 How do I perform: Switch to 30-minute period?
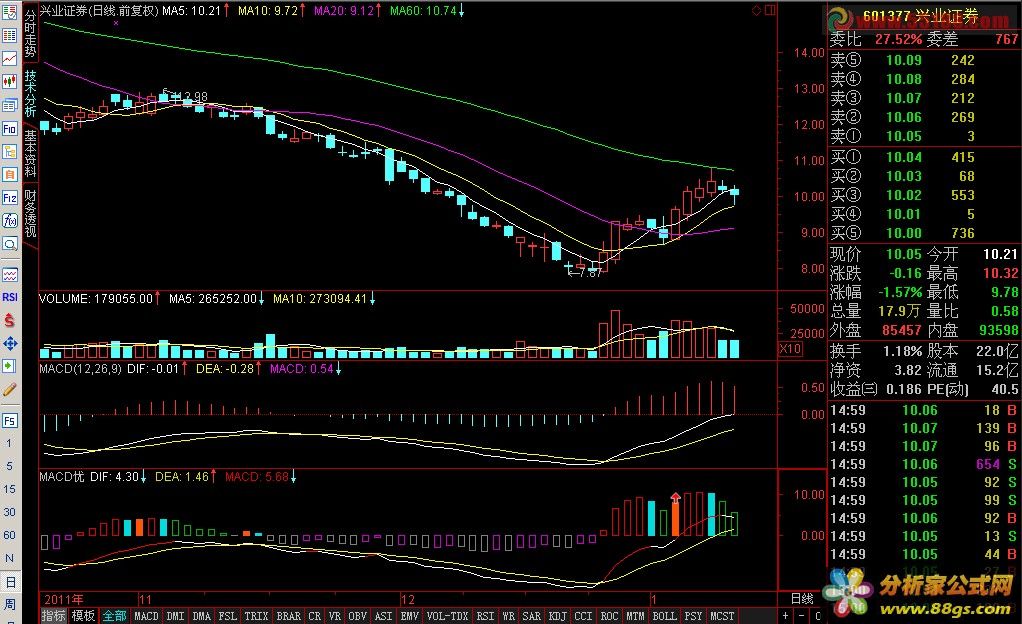(x=10, y=512)
